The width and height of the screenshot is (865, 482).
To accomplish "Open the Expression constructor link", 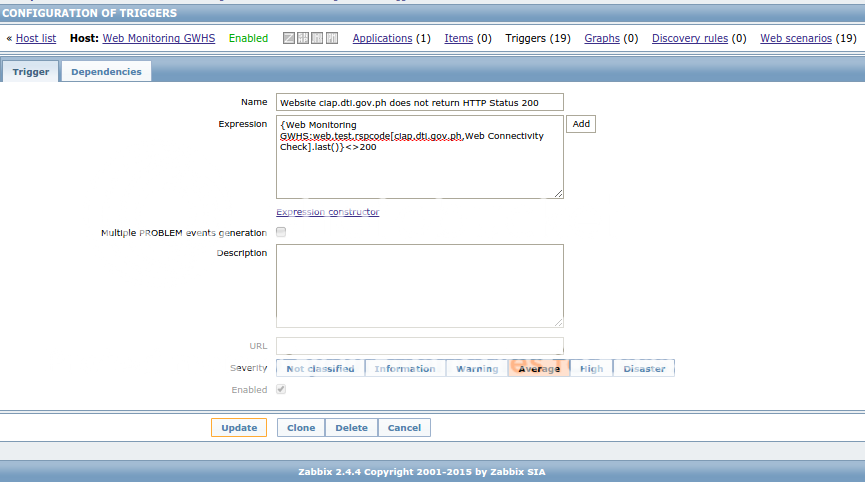I will [x=327, y=212].
